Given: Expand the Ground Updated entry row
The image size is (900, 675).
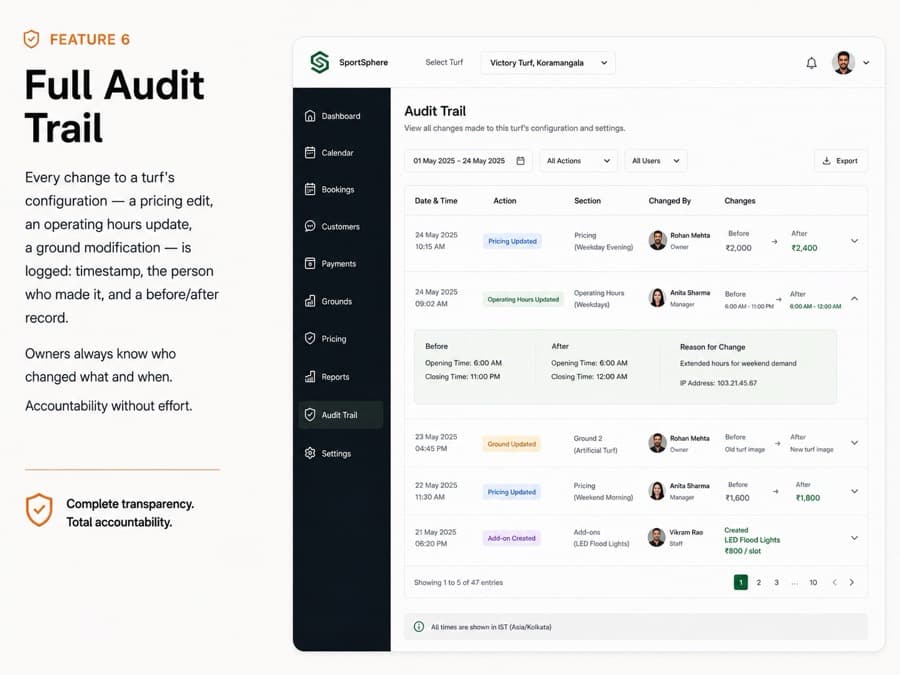Looking at the screenshot, I should click(854, 443).
